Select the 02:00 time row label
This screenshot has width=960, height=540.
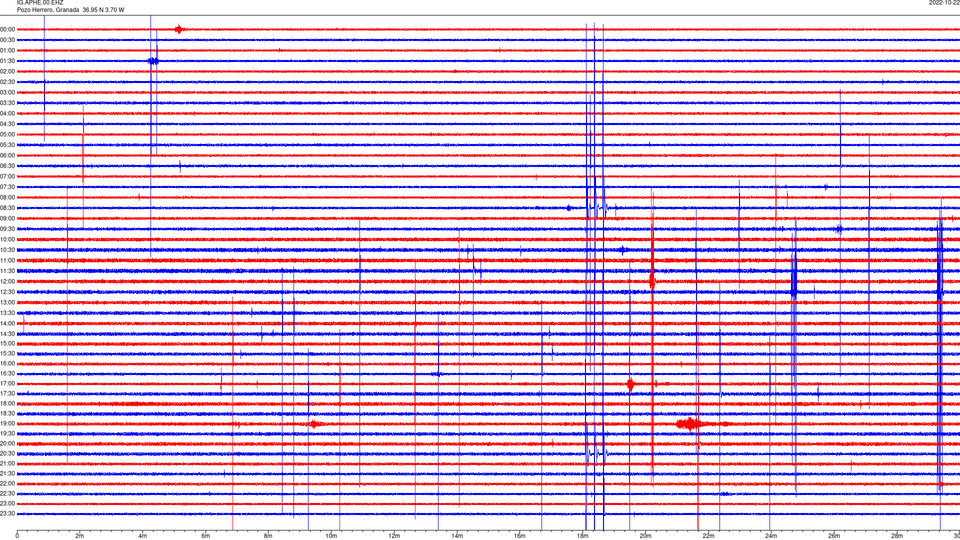click(x=8, y=72)
